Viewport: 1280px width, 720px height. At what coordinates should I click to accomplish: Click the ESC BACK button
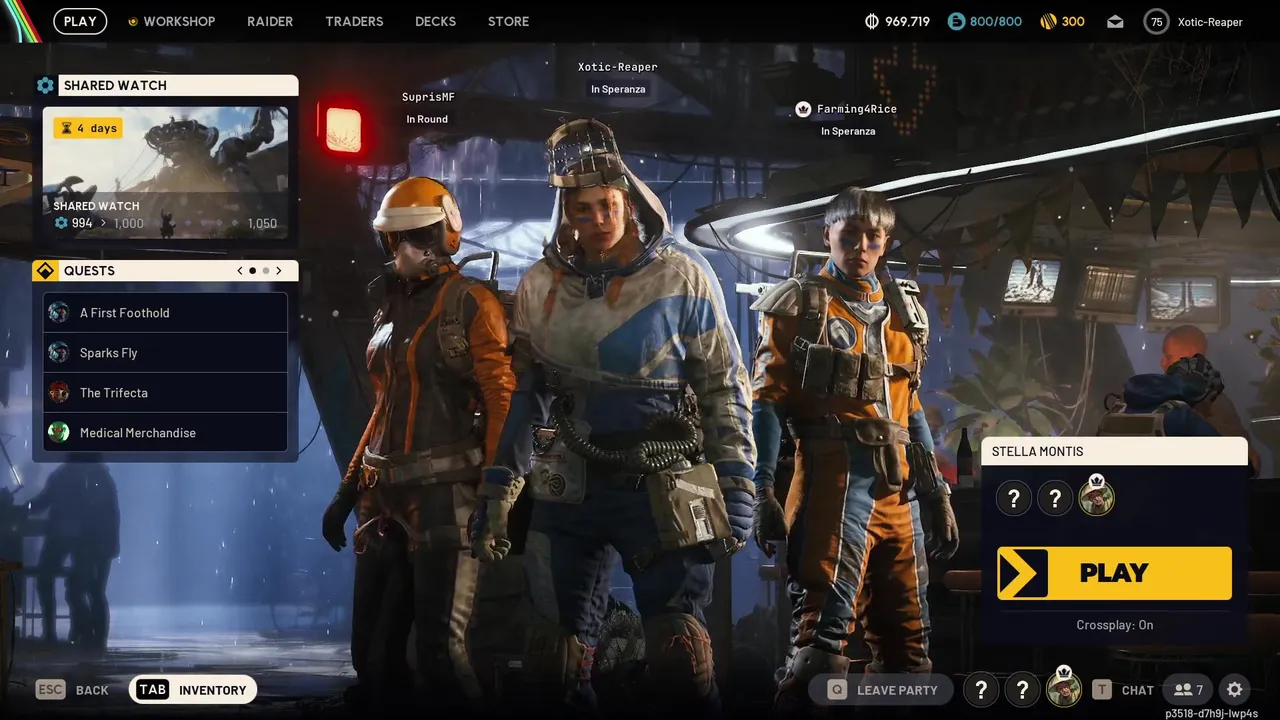click(x=72, y=690)
